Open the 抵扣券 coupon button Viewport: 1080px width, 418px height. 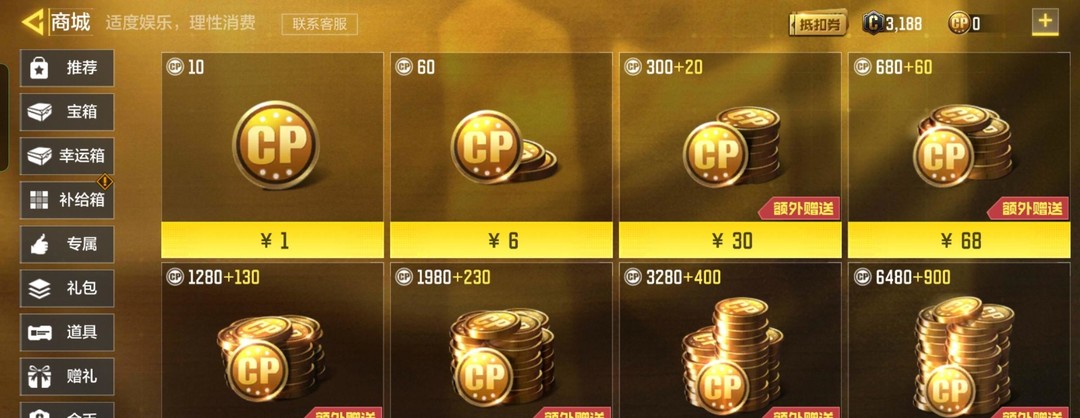pos(818,23)
